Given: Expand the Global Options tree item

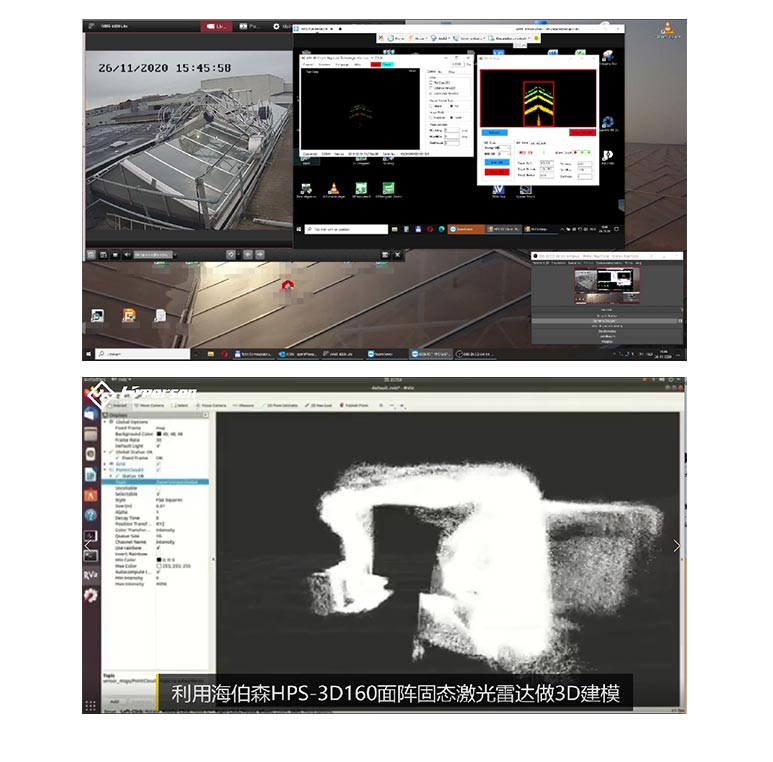Looking at the screenshot, I should [107, 422].
